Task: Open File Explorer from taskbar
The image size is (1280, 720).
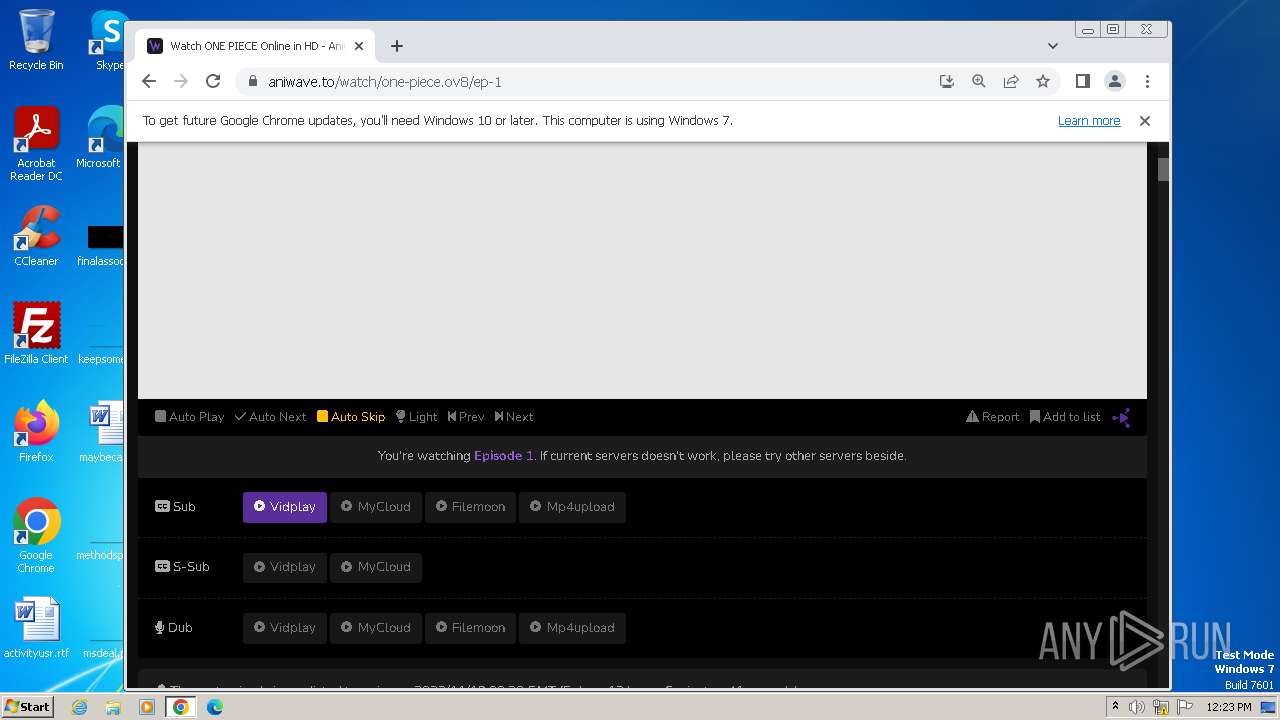Action: coord(113,707)
